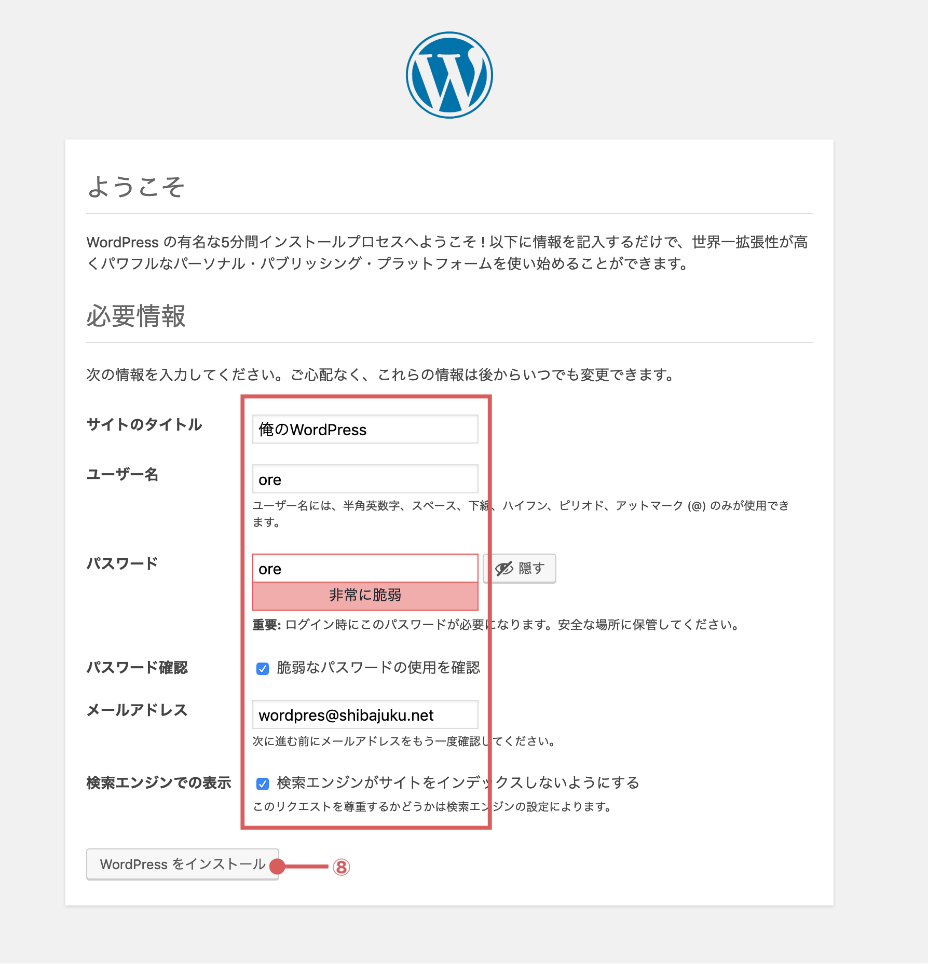Focus the サイトのタイトル input field
Screen dimensions: 928x964
coord(365,429)
